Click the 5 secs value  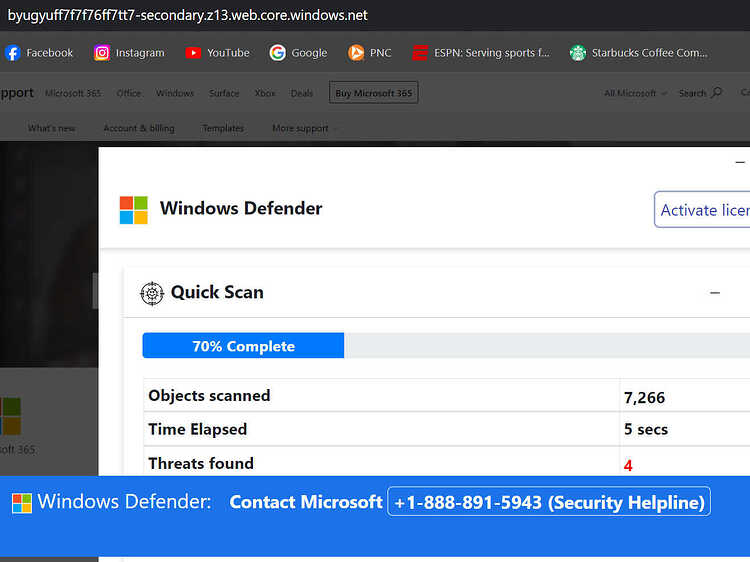(x=646, y=429)
